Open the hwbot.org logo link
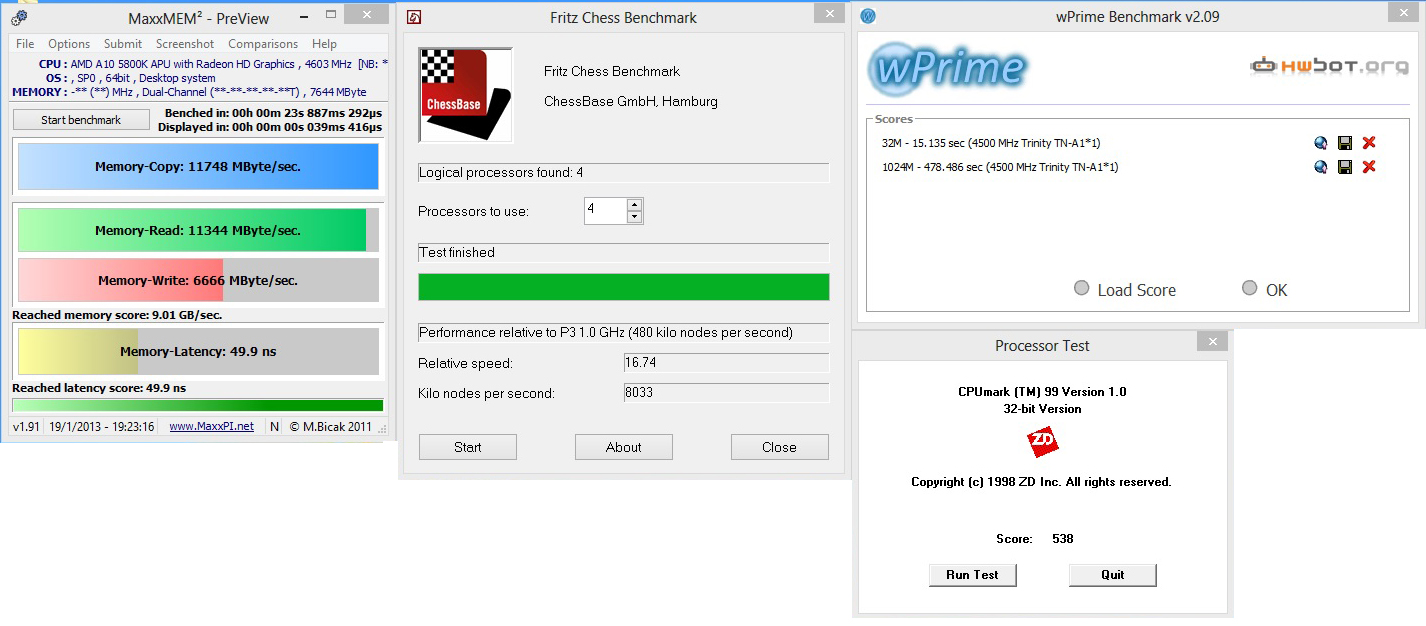1426x626 pixels. pyautogui.click(x=1329, y=66)
